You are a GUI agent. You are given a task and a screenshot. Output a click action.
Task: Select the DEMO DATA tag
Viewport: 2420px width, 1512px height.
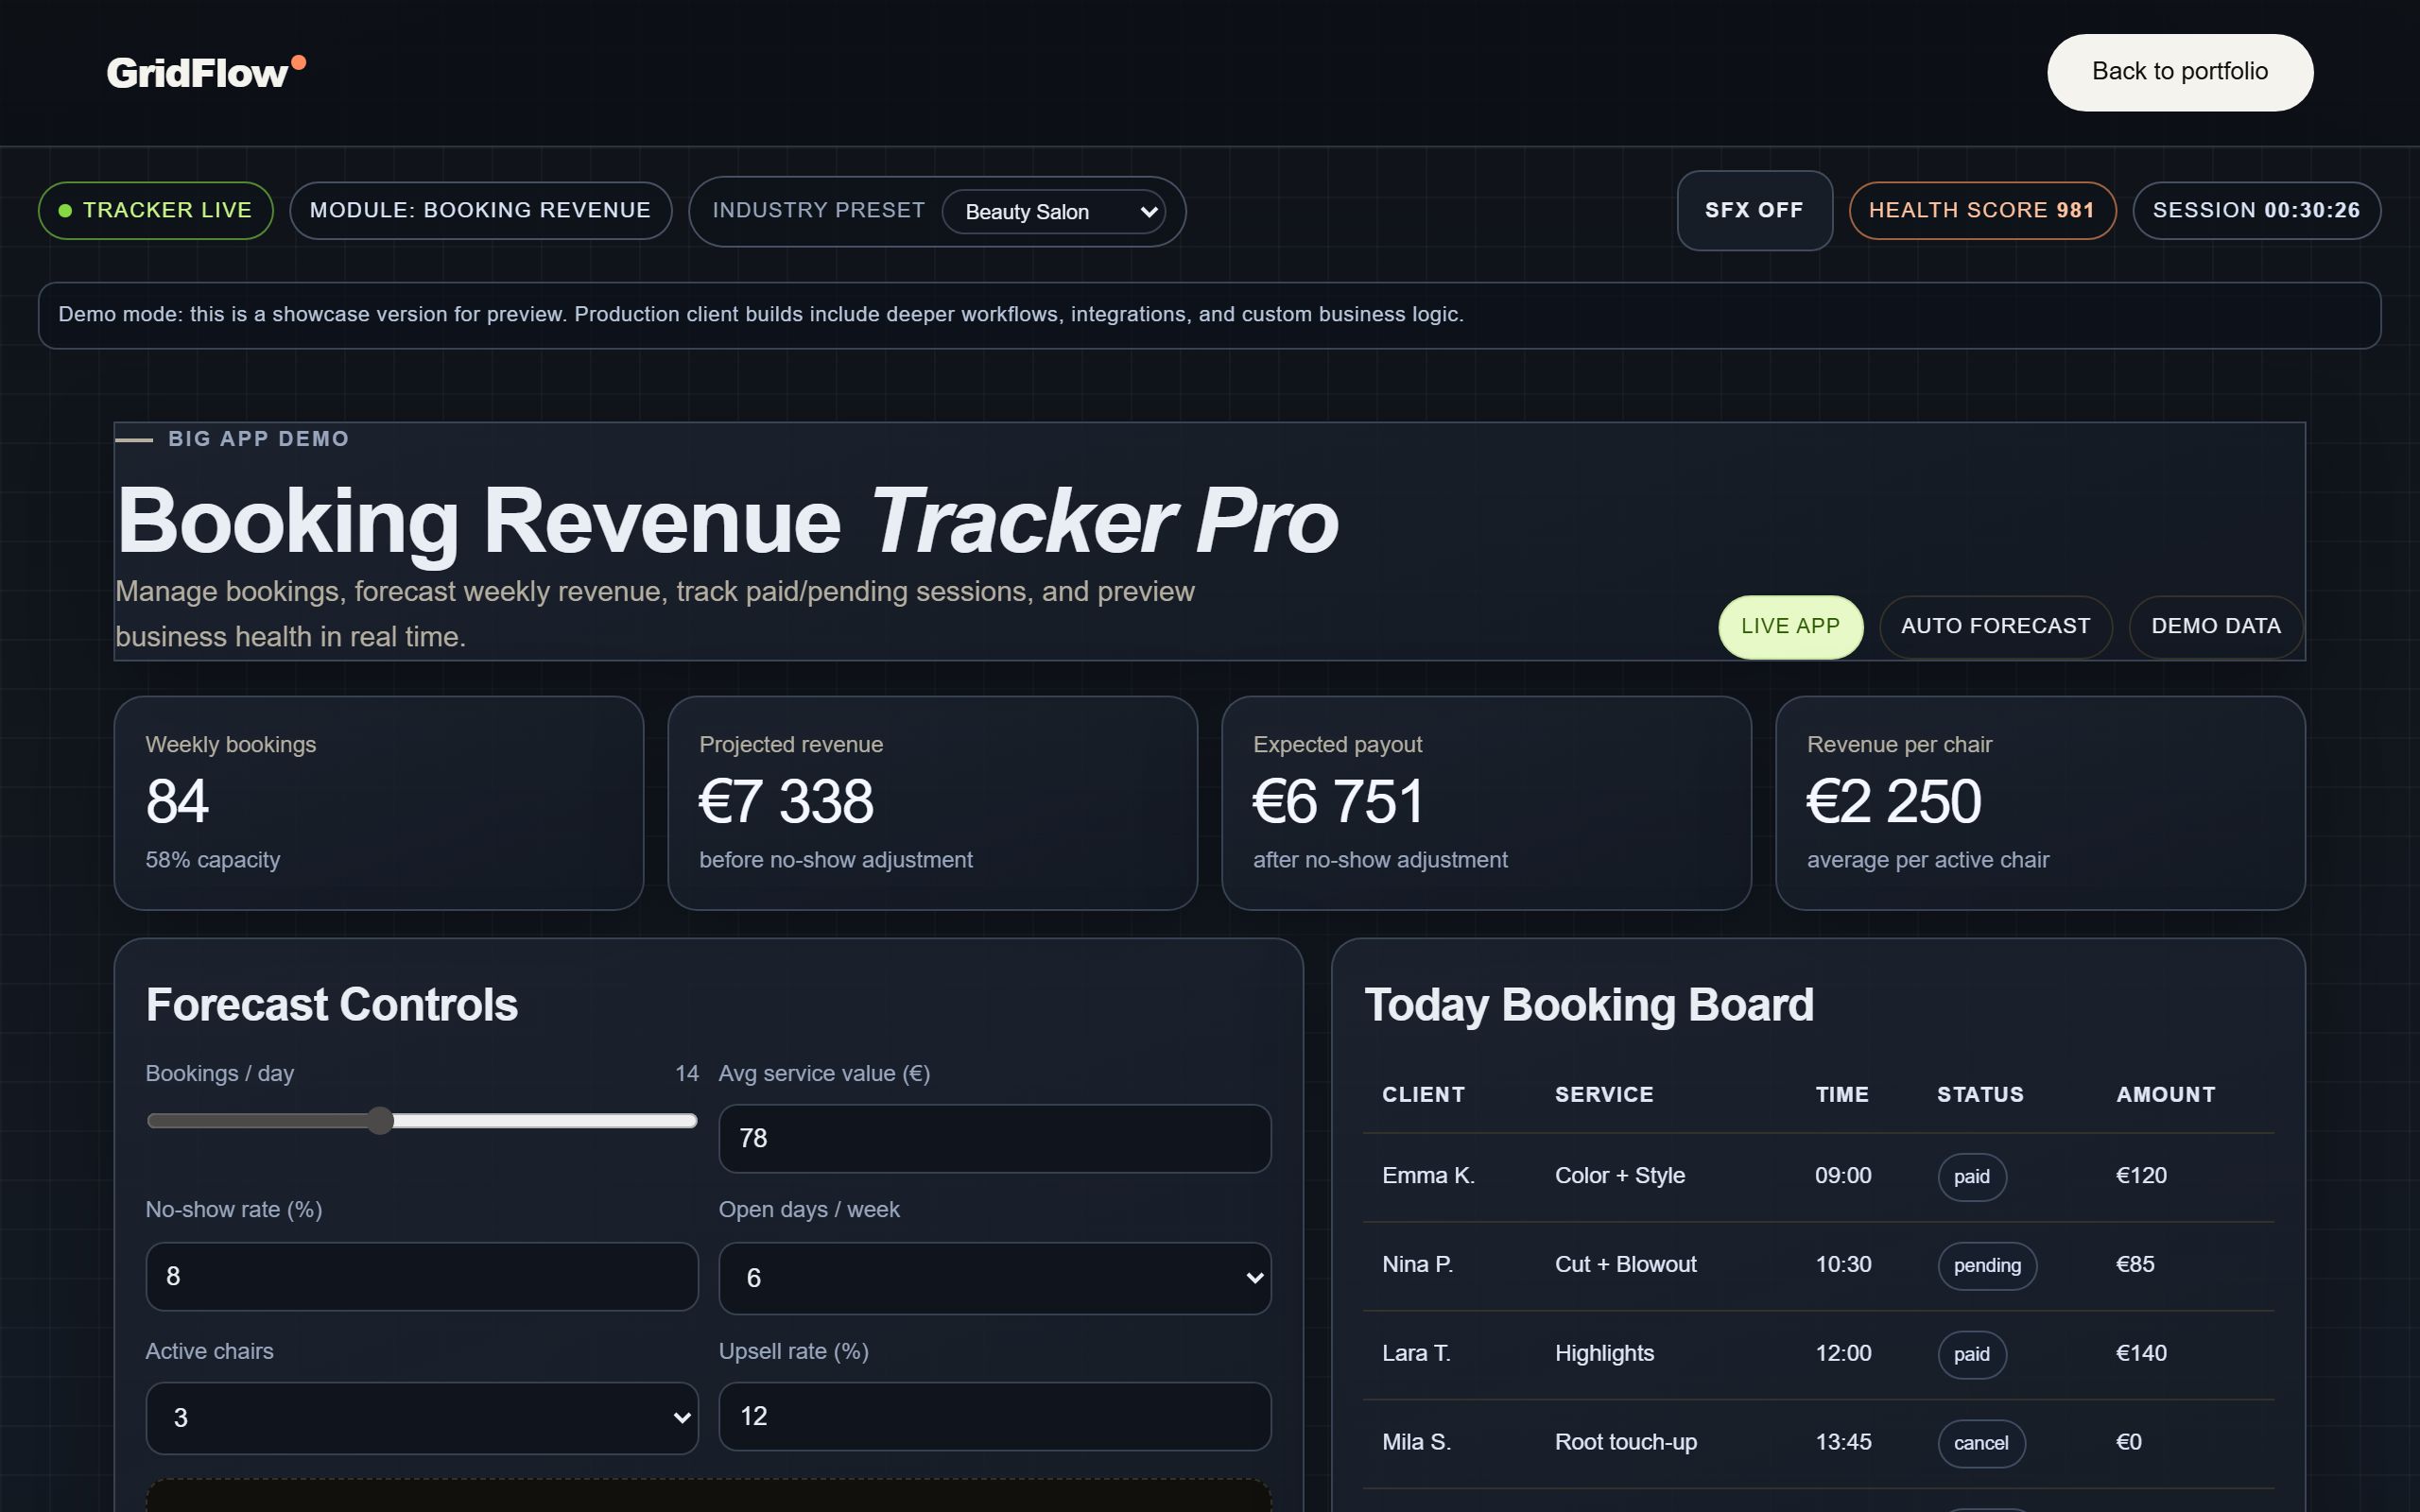[x=2215, y=626]
